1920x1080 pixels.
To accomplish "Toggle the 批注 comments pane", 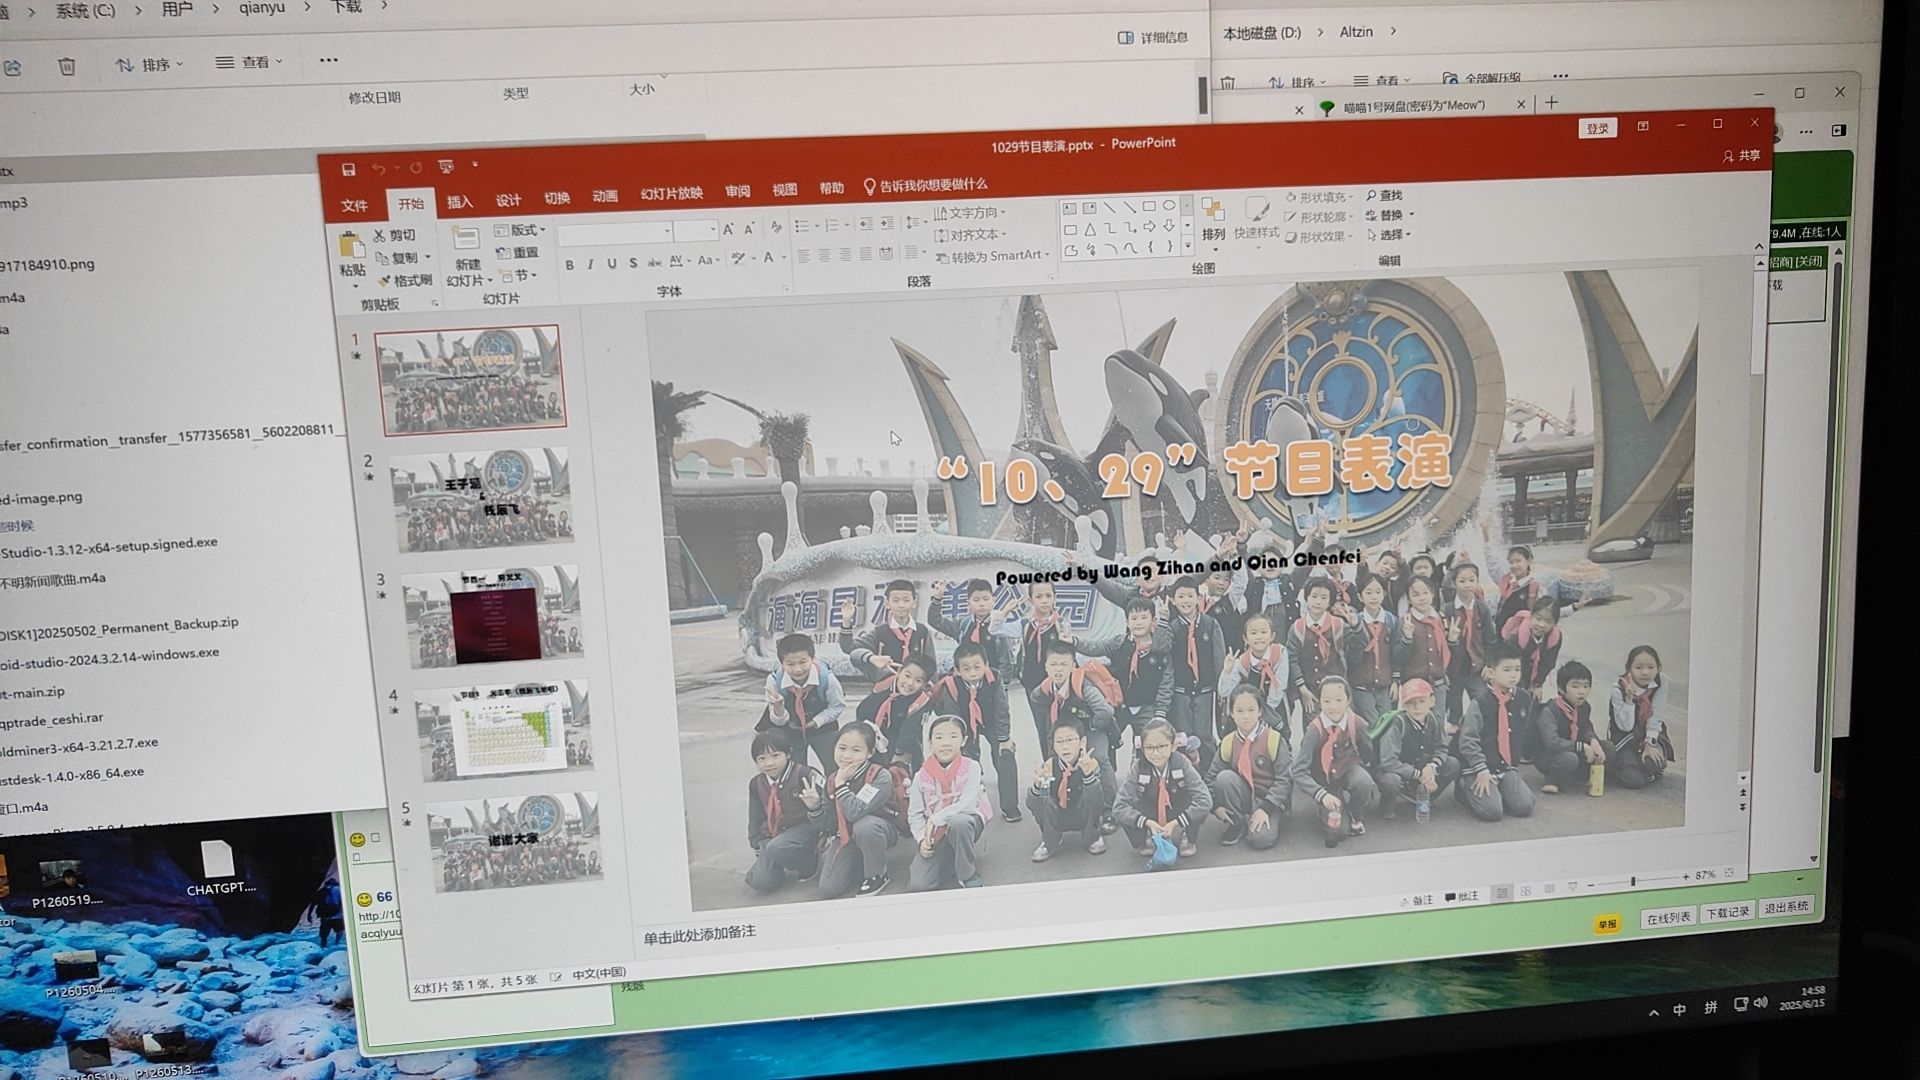I will pyautogui.click(x=1462, y=897).
